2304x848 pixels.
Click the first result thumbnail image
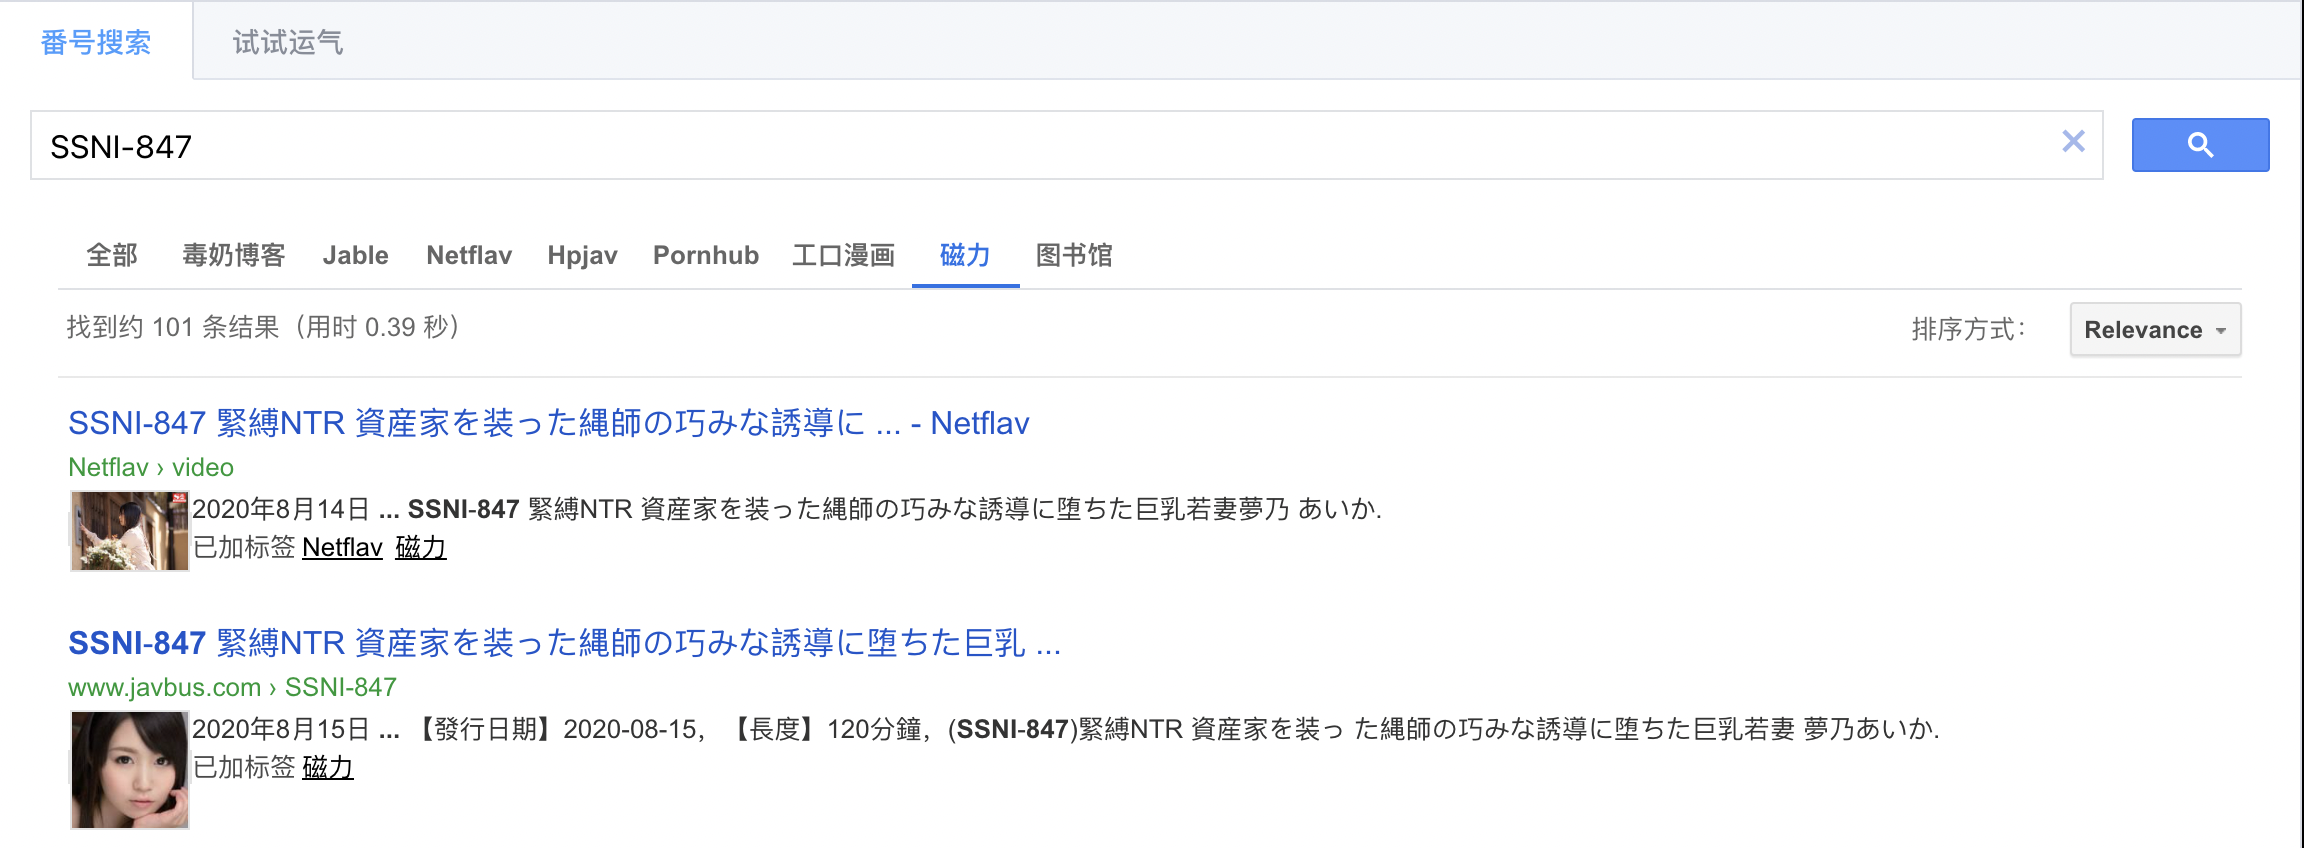click(x=130, y=531)
